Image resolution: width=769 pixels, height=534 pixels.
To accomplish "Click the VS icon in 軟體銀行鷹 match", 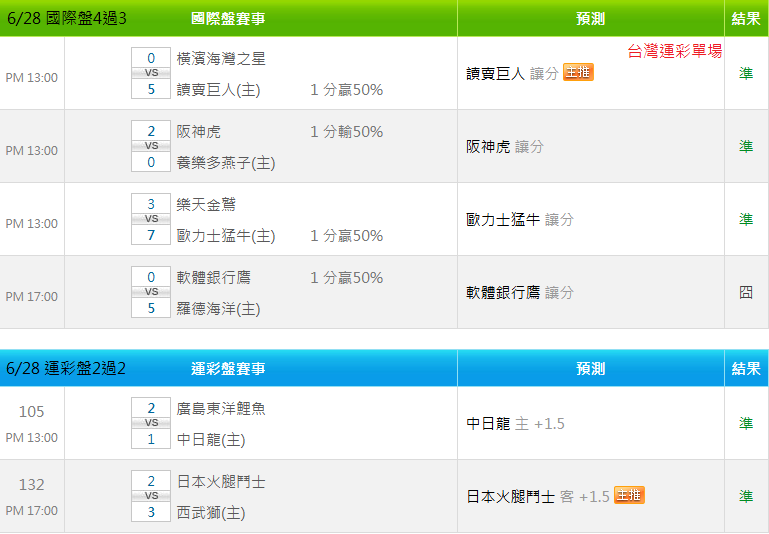I will (151, 292).
